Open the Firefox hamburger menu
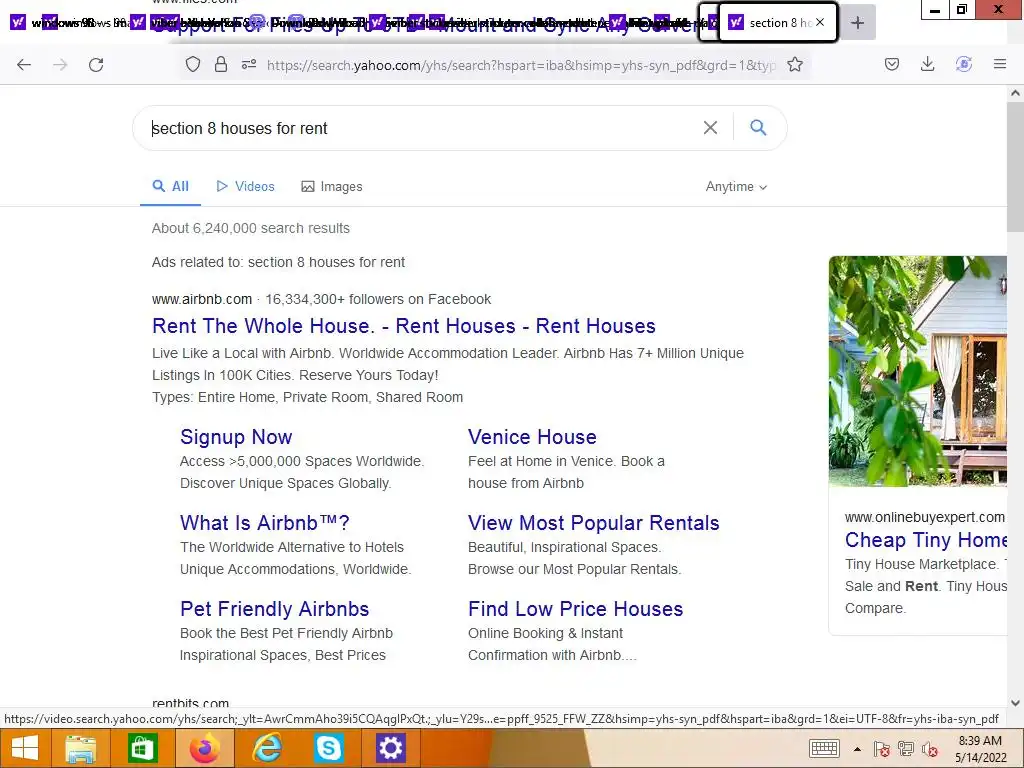This screenshot has width=1024, height=768. (1000, 64)
